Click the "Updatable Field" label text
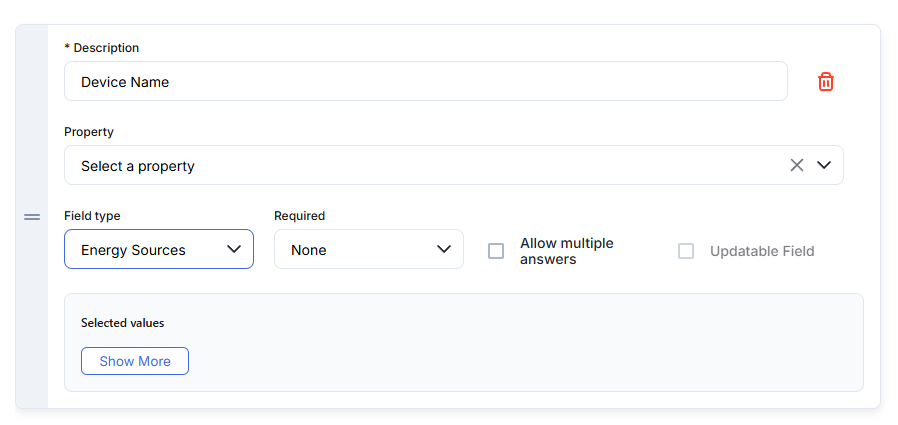 762,251
